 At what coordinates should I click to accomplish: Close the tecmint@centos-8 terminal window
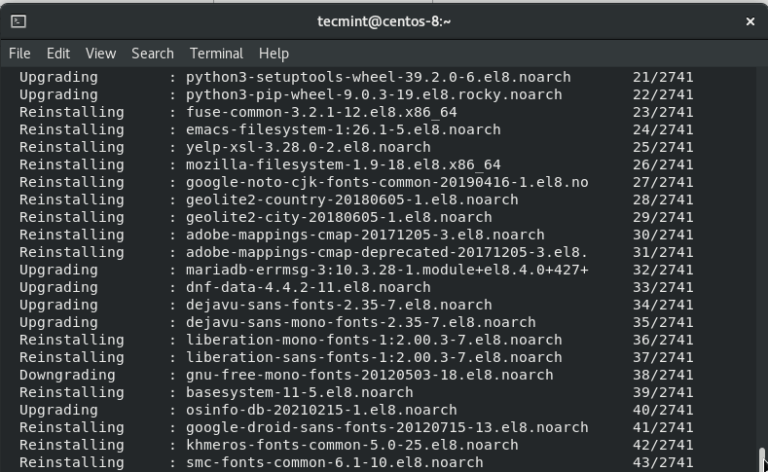(x=750, y=20)
